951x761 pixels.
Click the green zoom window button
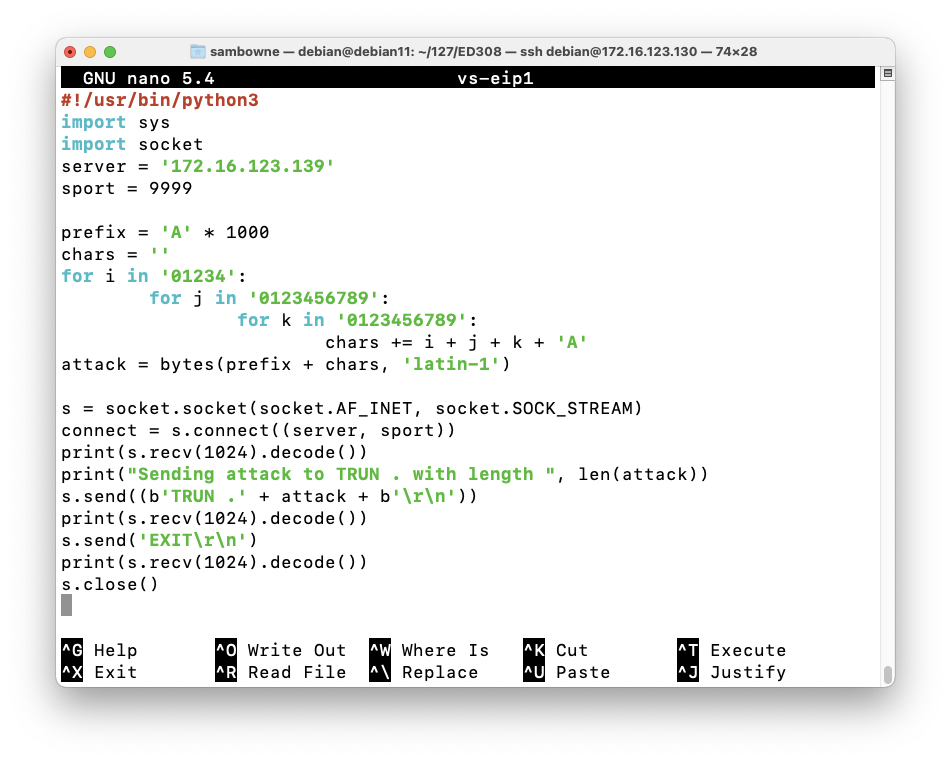pos(110,52)
